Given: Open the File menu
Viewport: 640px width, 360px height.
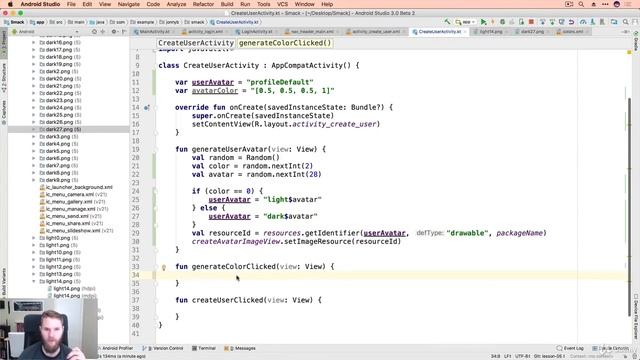Looking at the screenshot, I should 71,4.
